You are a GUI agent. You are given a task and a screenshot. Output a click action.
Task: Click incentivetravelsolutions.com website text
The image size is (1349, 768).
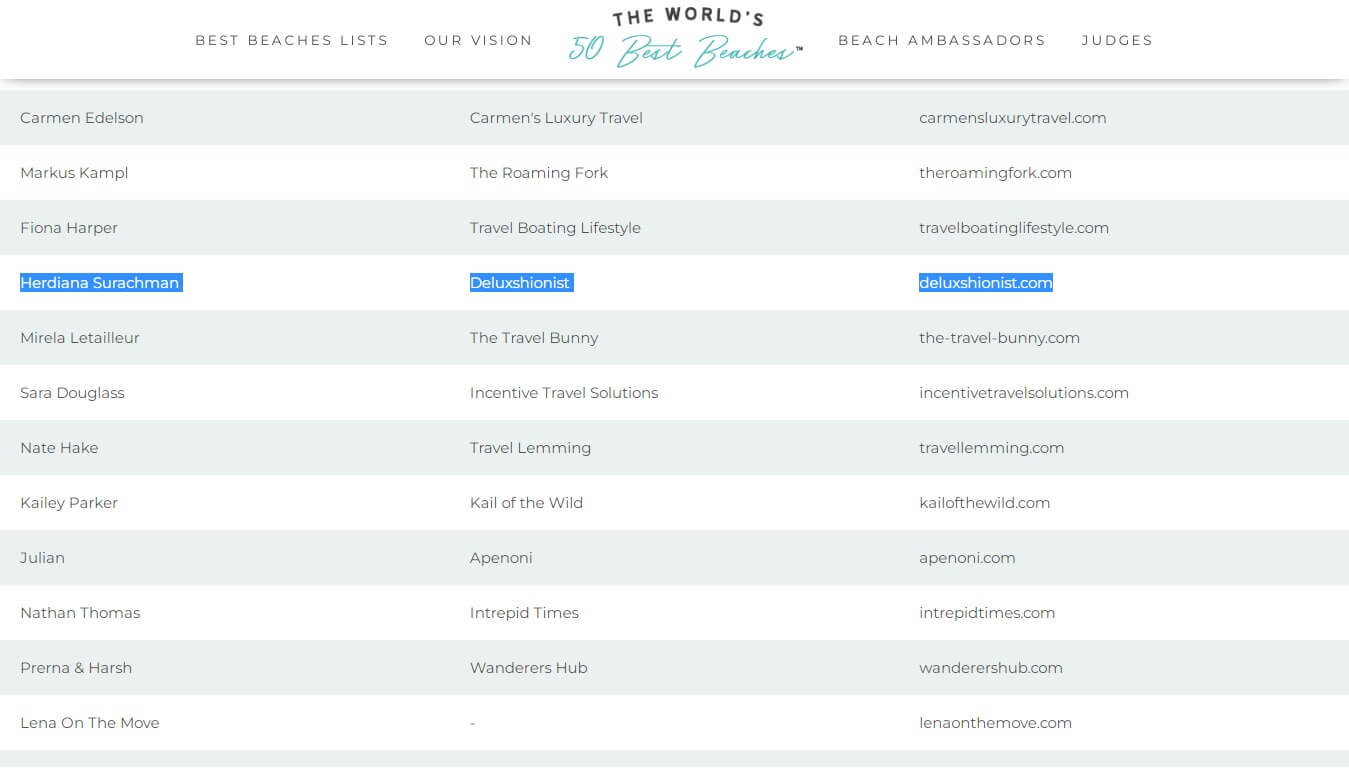[x=1024, y=393]
